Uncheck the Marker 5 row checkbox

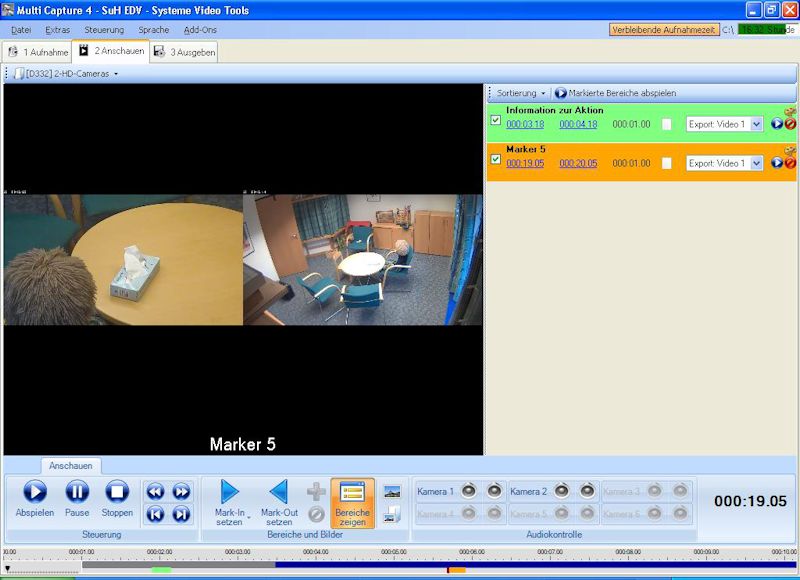coord(496,159)
